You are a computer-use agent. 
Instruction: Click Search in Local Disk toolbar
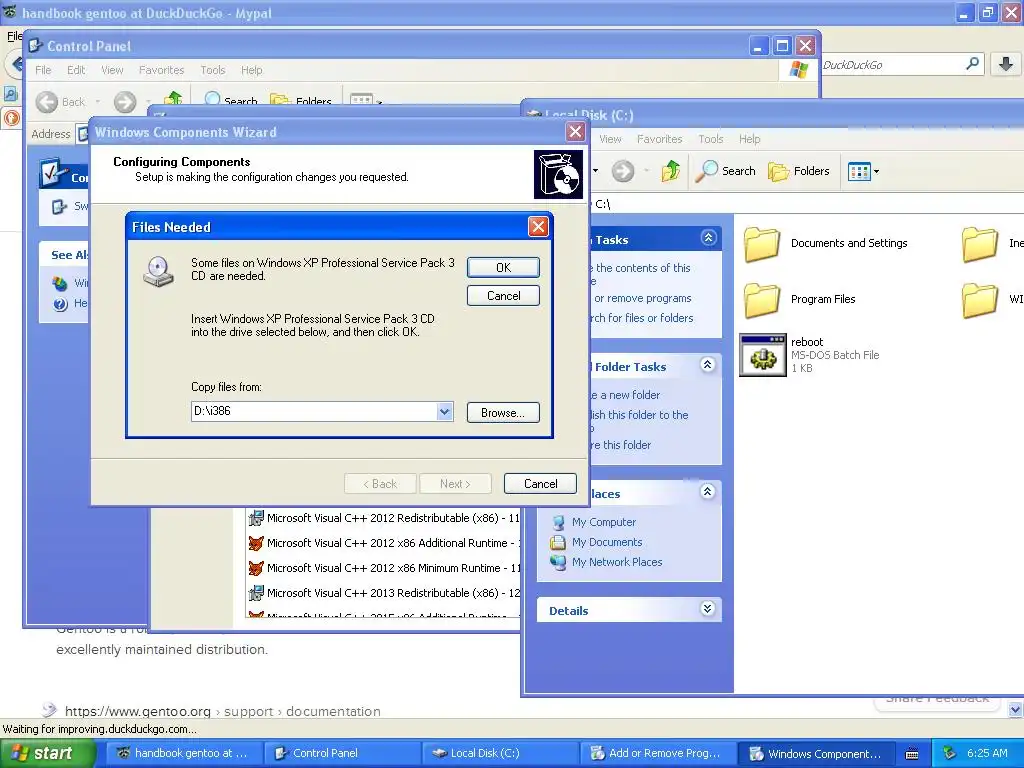pyautogui.click(x=725, y=171)
